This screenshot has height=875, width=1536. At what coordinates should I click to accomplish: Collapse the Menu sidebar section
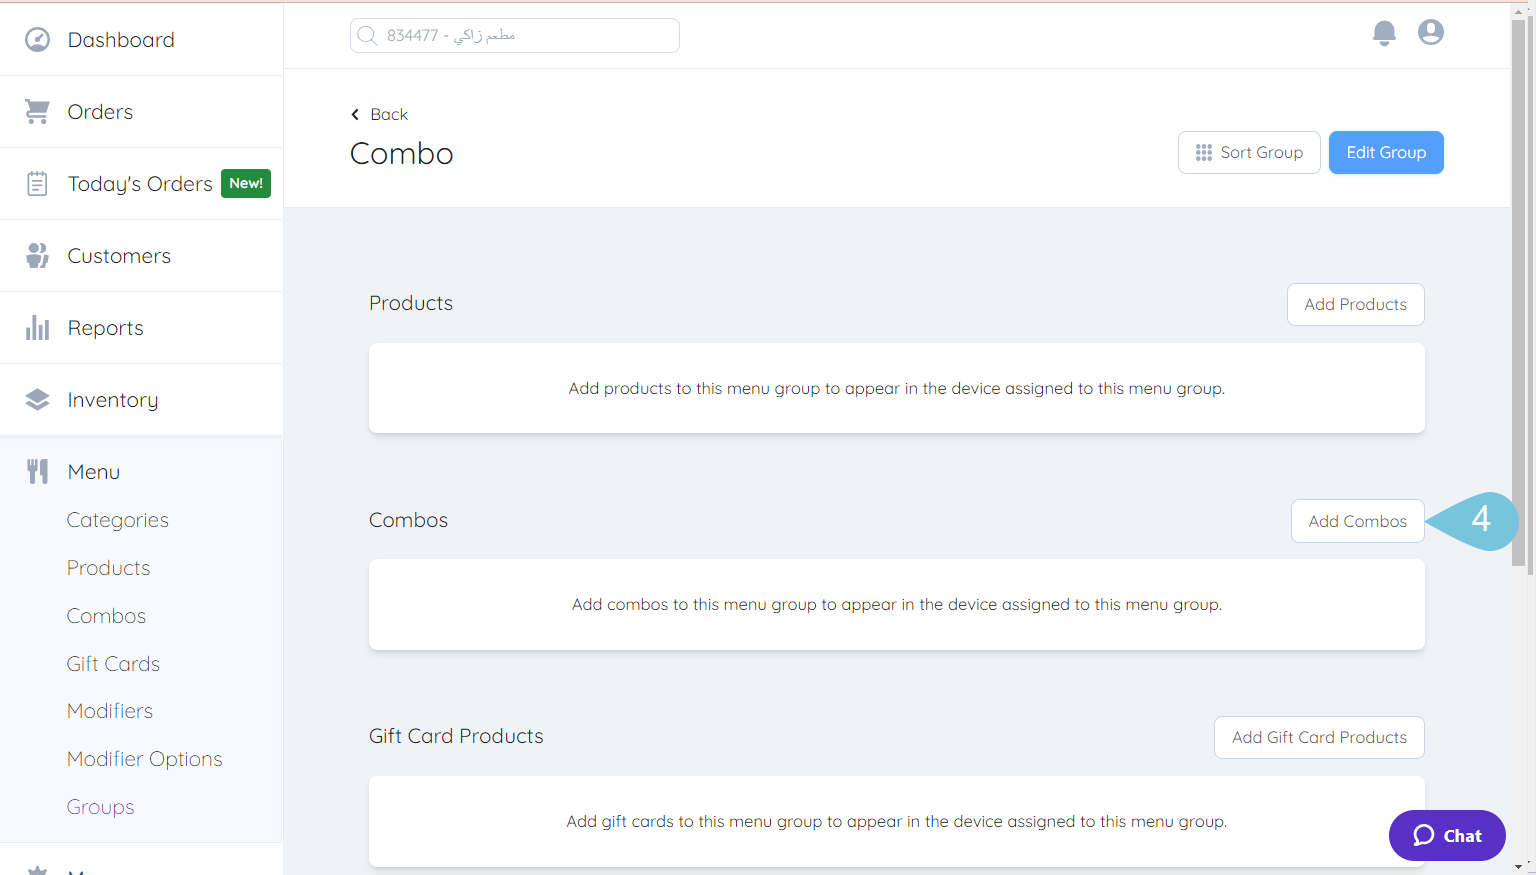tap(93, 471)
